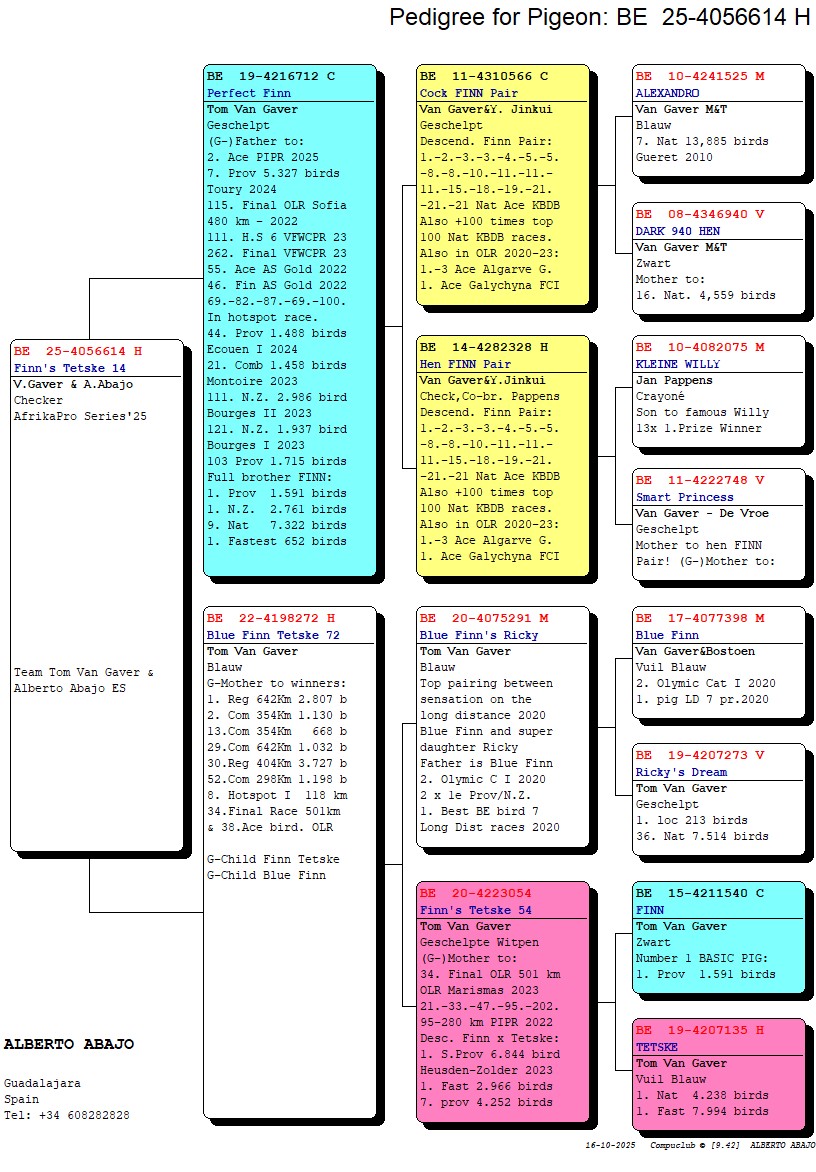Click the ALBERTO ABAJO owner heading
816x1172 pixels.
coord(69,1044)
